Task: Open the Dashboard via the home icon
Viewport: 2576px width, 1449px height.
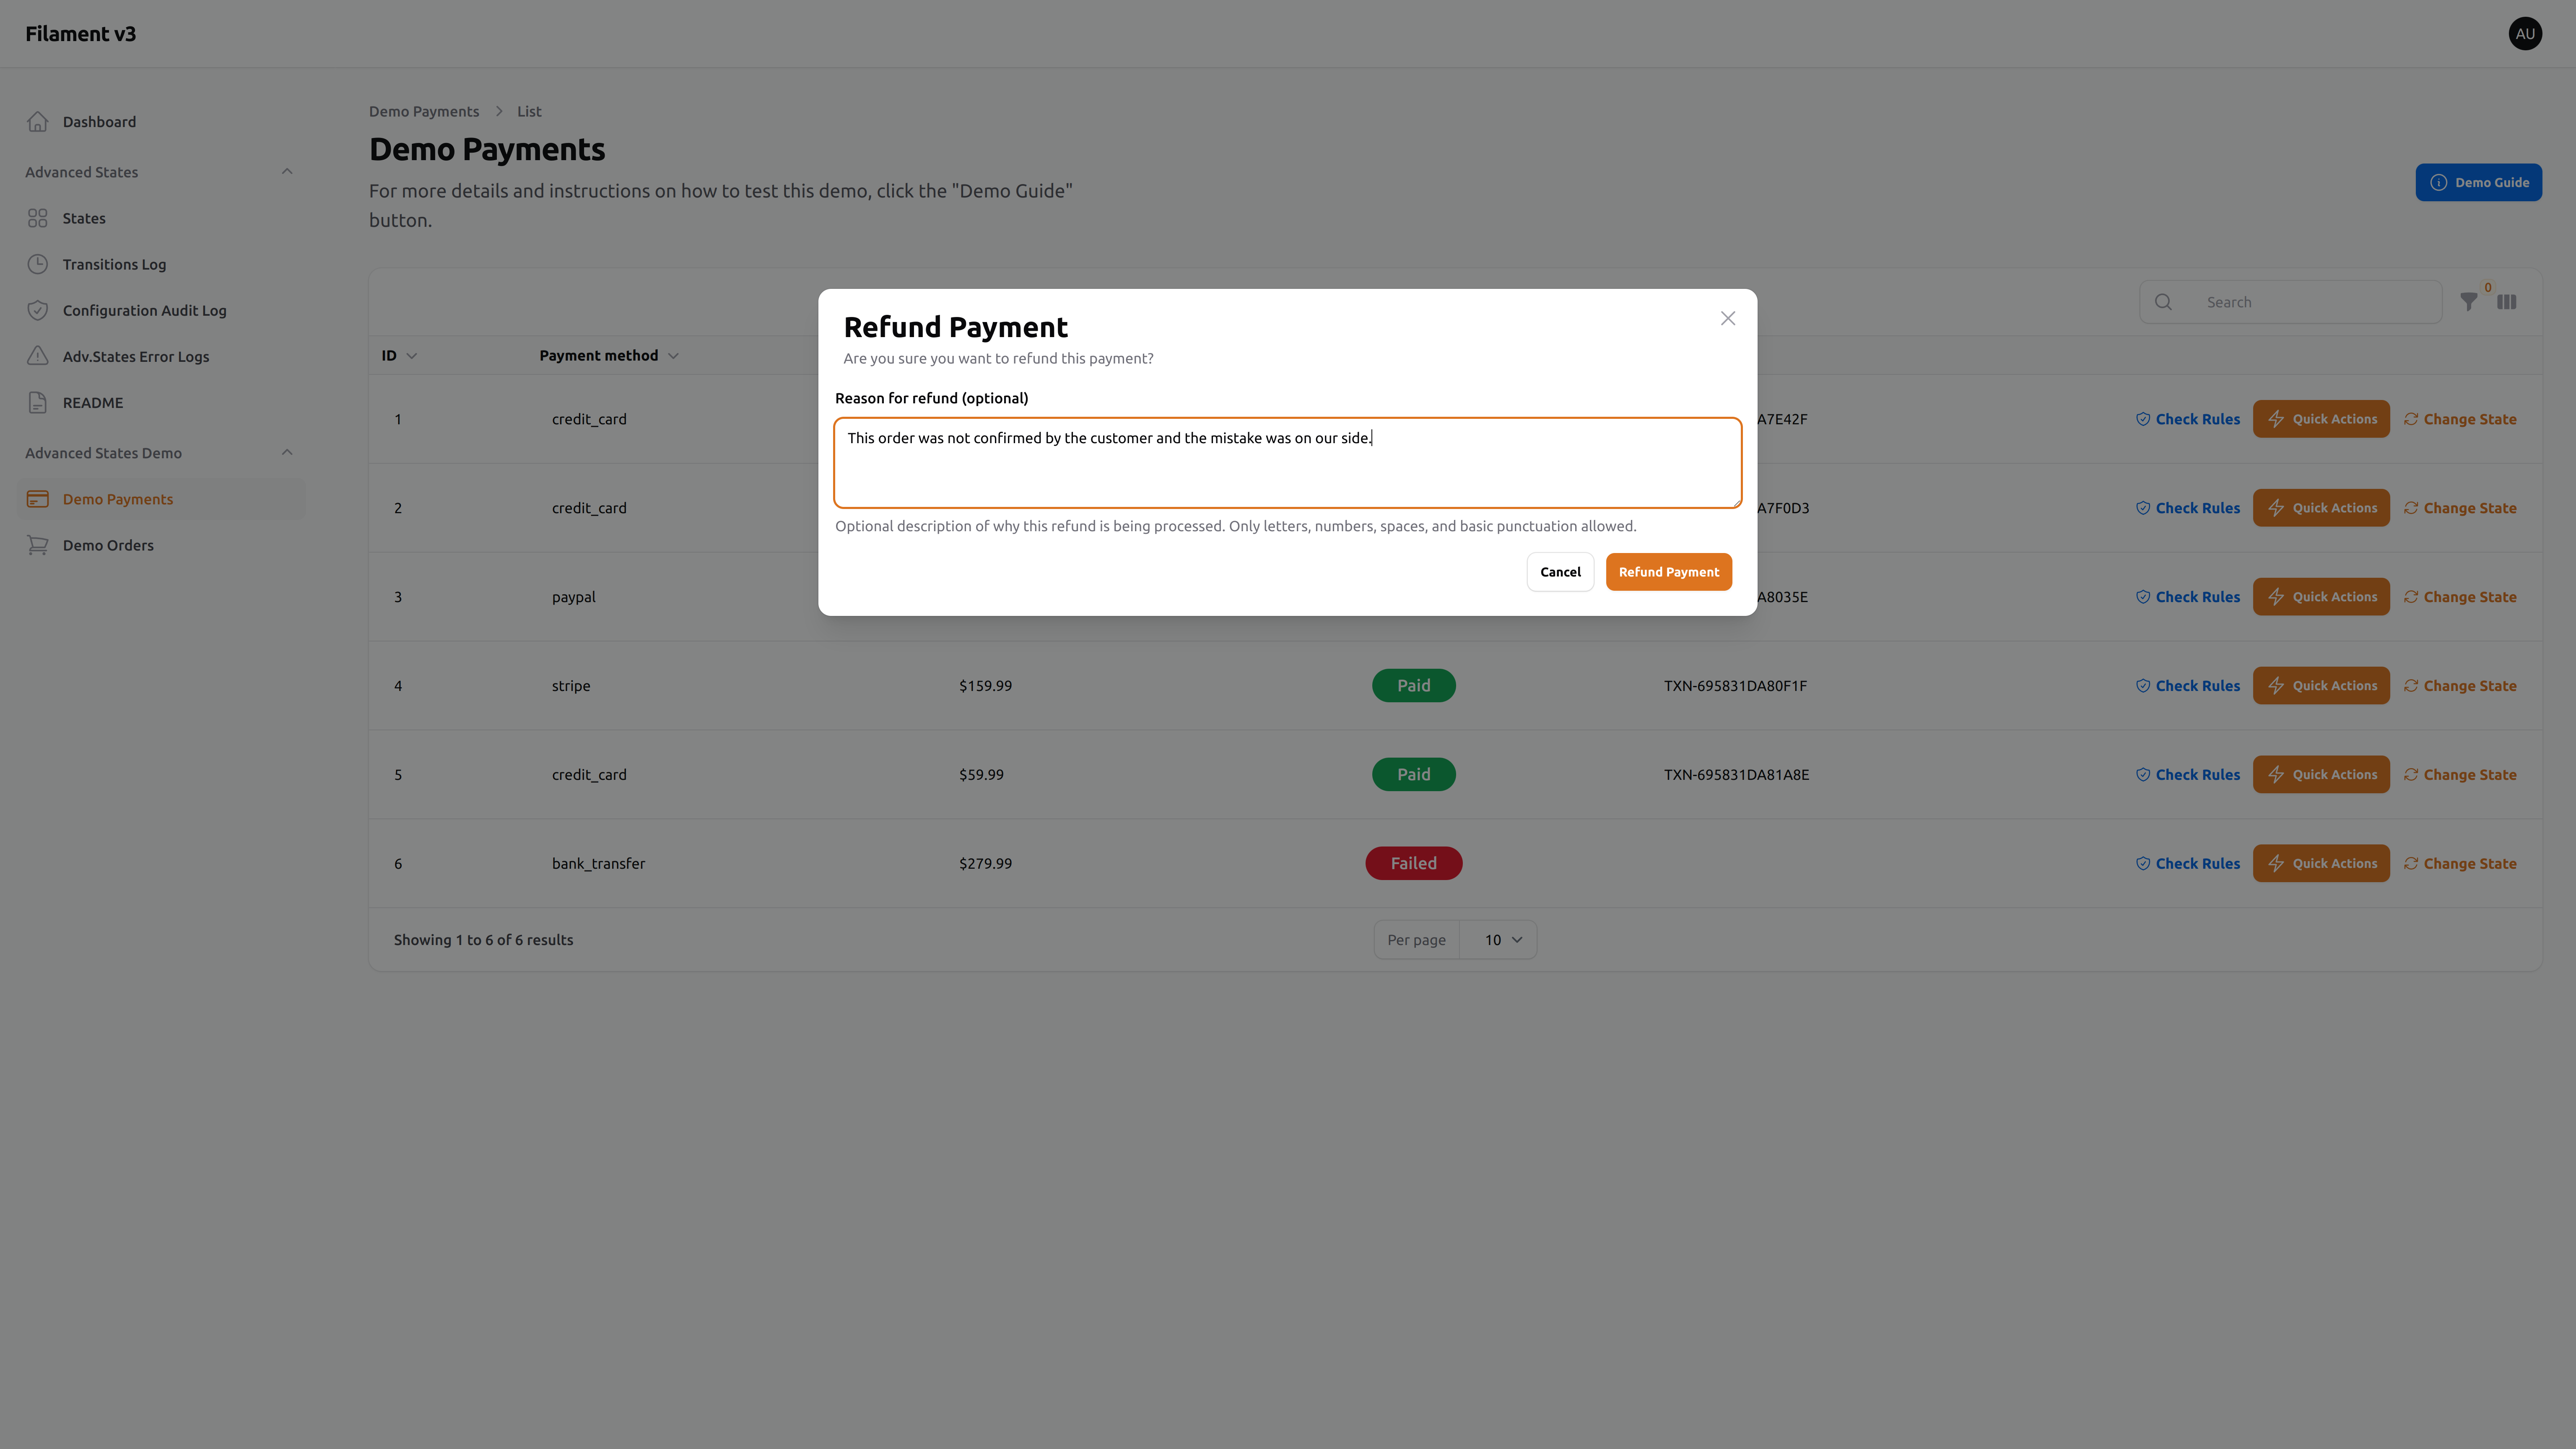Action: pyautogui.click(x=37, y=121)
